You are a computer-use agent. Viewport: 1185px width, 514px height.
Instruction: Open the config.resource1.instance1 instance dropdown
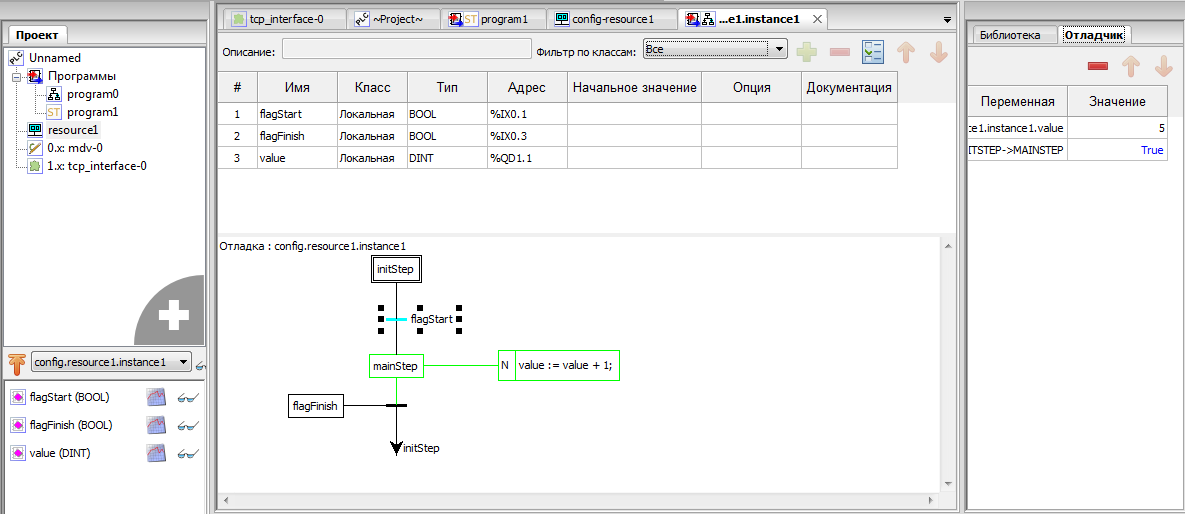(111, 362)
